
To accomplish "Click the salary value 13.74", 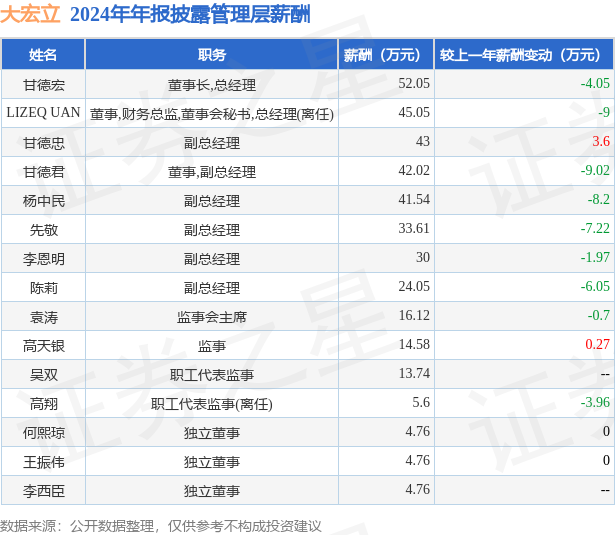I will coord(414,373).
